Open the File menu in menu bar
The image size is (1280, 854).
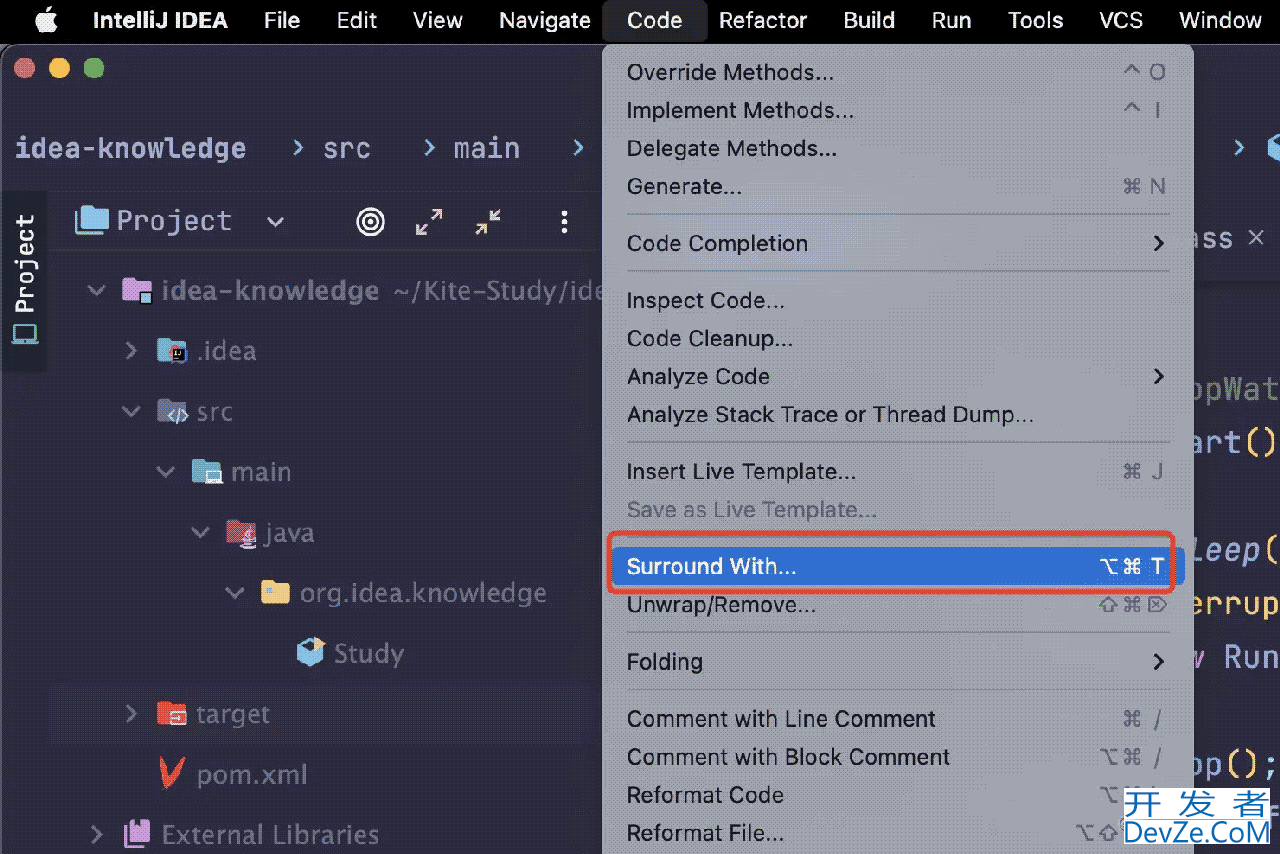point(282,20)
